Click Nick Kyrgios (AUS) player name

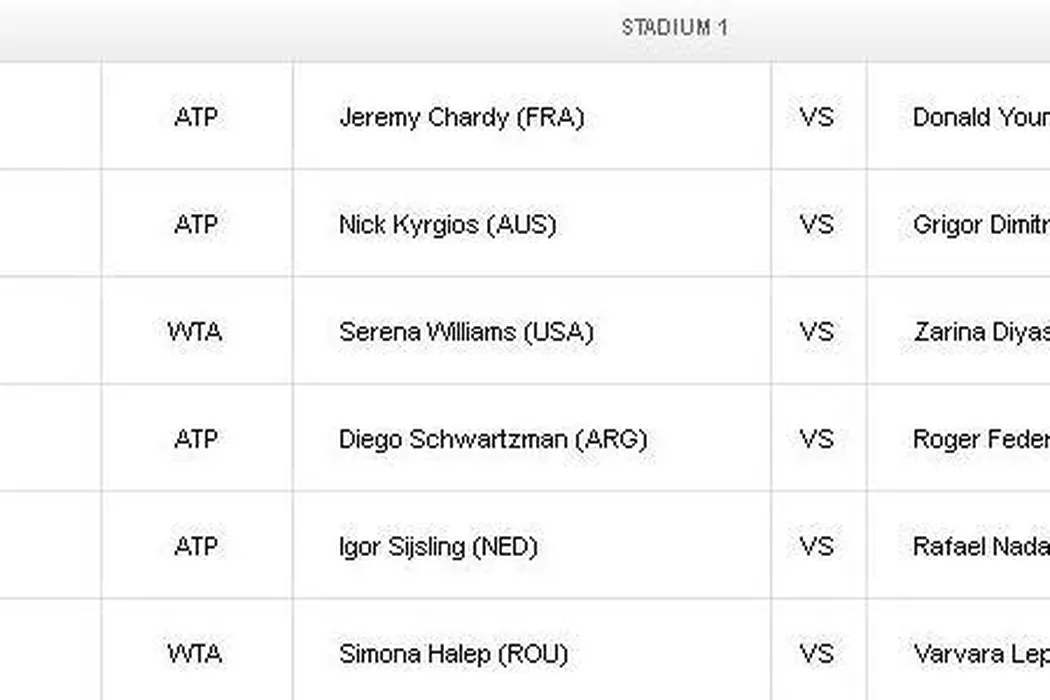tap(447, 225)
